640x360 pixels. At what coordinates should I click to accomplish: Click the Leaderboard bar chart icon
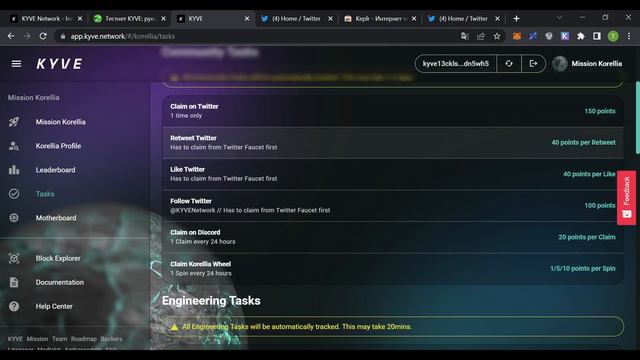click(x=14, y=170)
